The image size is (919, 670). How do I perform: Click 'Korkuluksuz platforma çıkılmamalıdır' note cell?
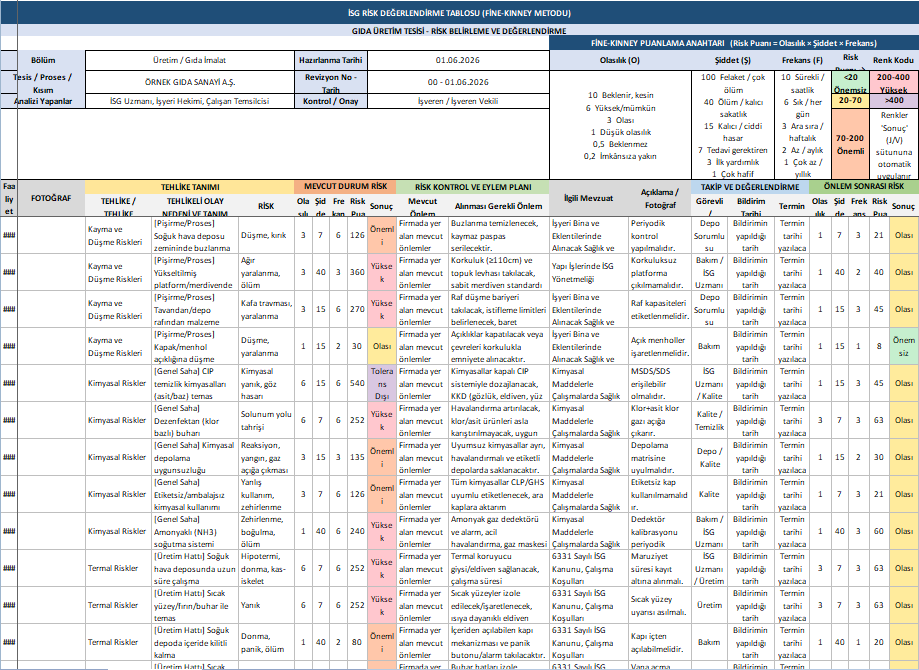point(660,272)
